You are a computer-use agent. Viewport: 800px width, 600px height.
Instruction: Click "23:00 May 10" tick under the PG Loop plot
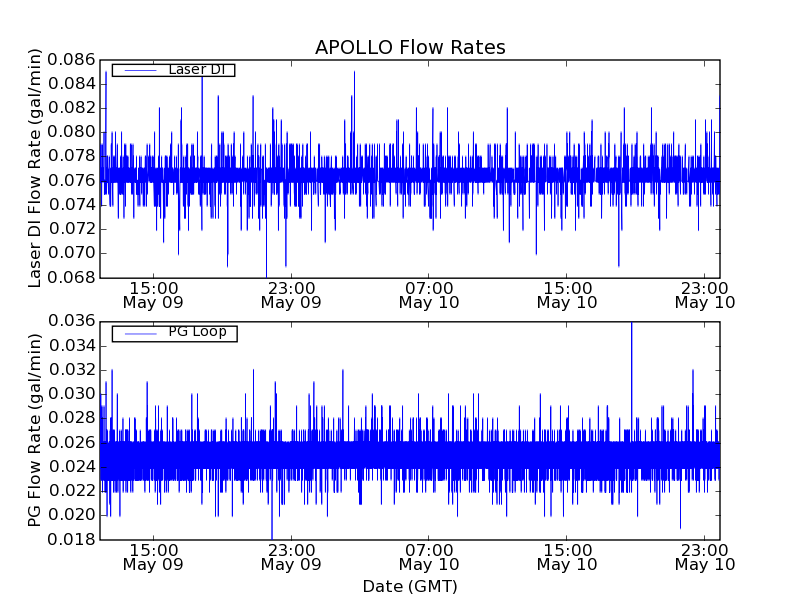click(704, 556)
